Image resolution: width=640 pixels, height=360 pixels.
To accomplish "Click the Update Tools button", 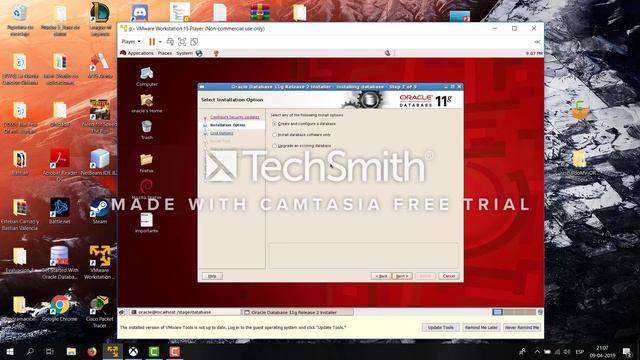I will pyautogui.click(x=440, y=327).
